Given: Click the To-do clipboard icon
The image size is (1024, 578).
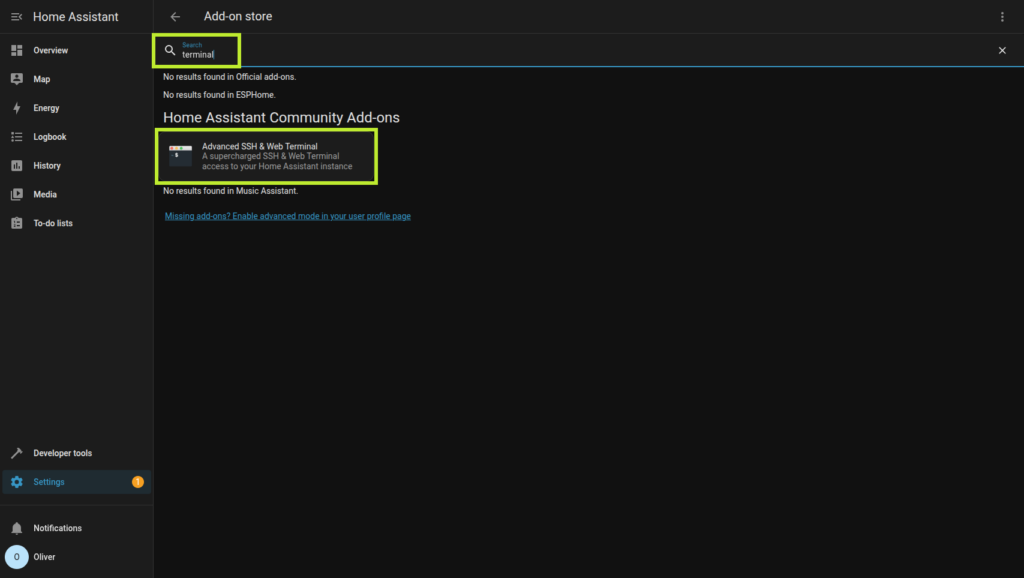Looking at the screenshot, I should coord(17,223).
